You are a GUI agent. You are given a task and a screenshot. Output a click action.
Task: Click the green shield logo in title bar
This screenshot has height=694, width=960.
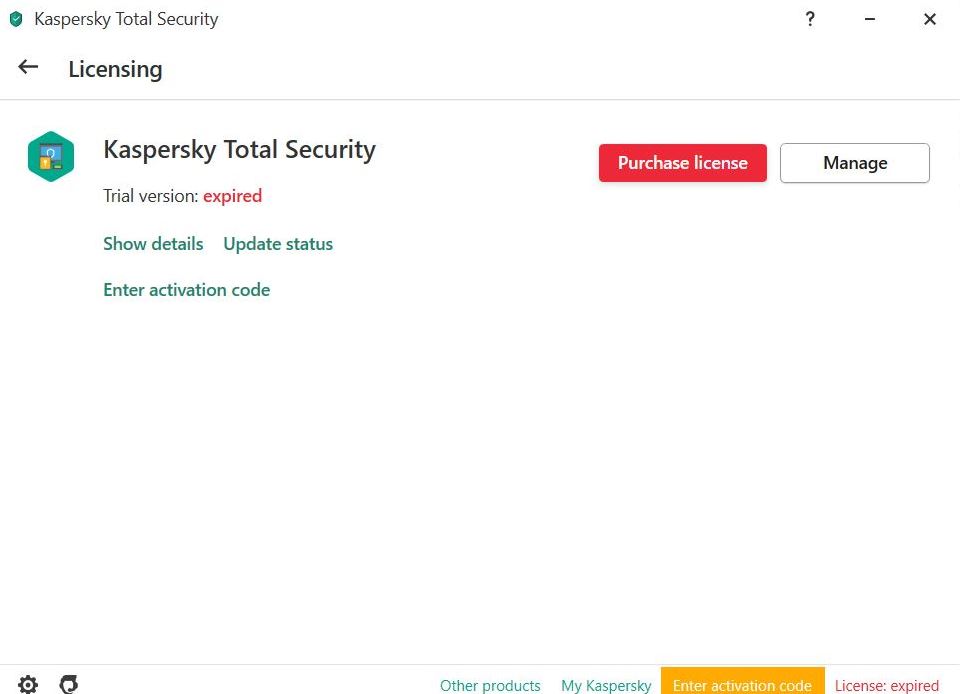17,19
